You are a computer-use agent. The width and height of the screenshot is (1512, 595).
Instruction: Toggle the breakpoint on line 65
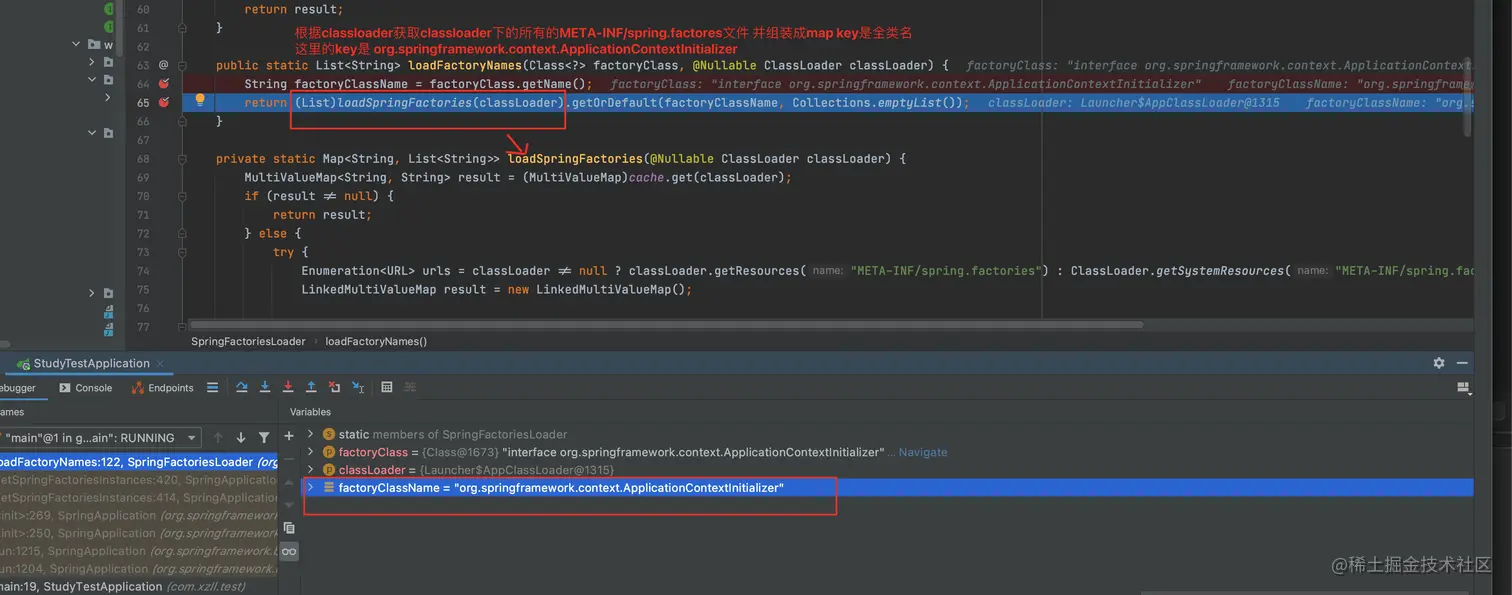coord(164,102)
